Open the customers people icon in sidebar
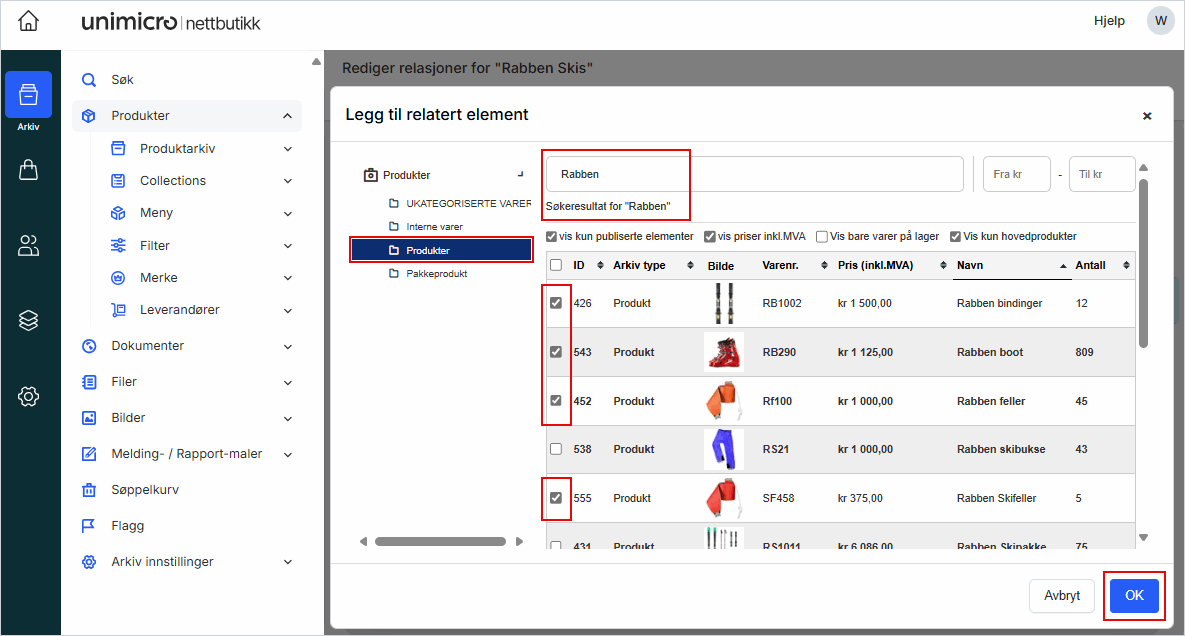Viewport: 1185px width, 636px height. tap(28, 245)
